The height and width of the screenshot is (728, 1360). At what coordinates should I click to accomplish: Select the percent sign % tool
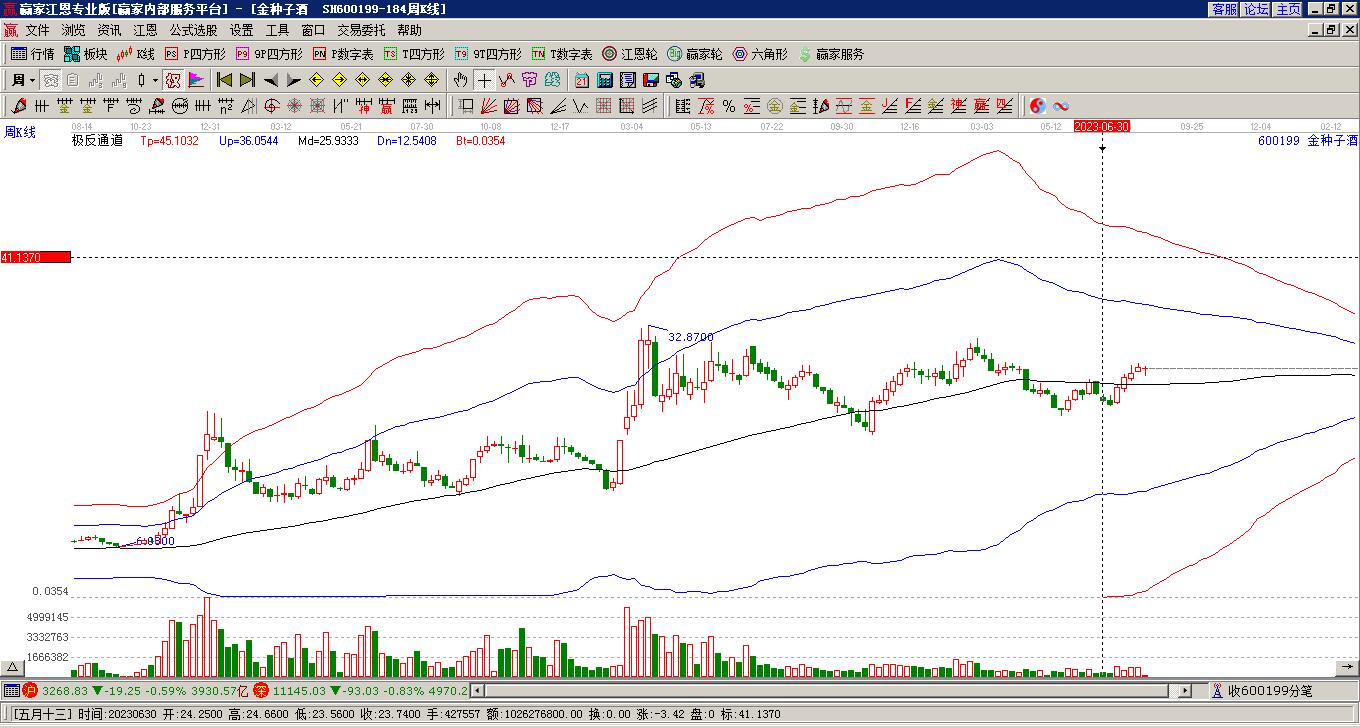click(729, 106)
